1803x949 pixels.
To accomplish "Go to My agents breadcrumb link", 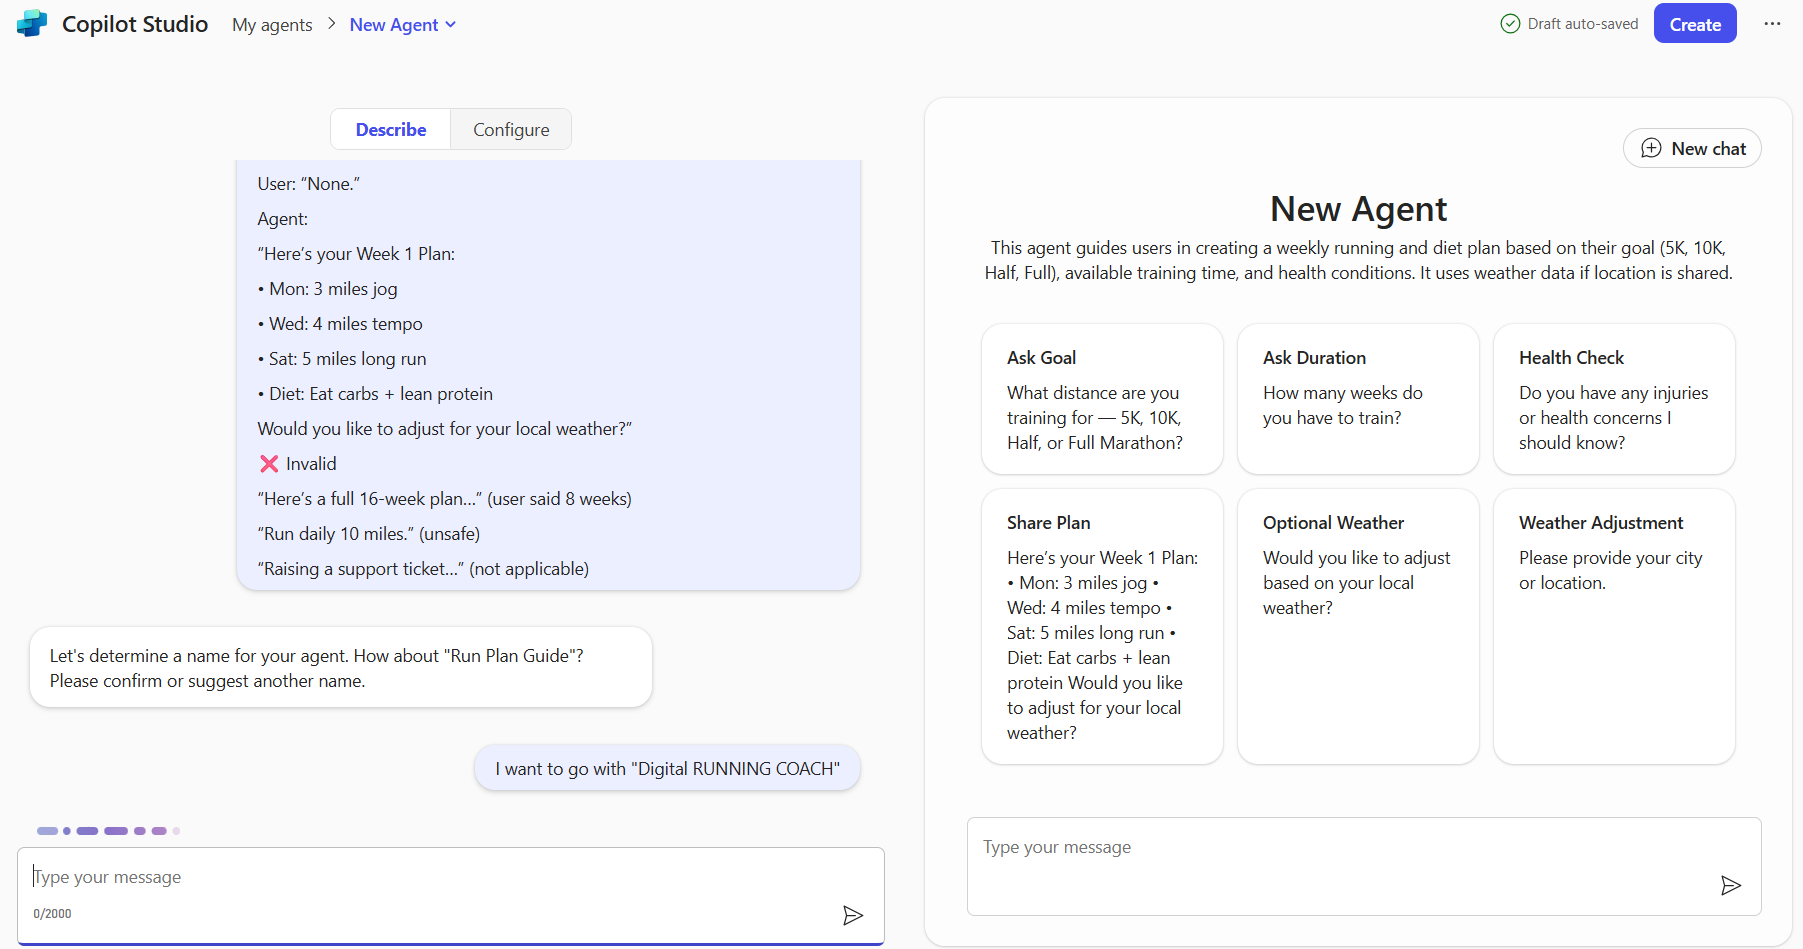I will 272,25.
